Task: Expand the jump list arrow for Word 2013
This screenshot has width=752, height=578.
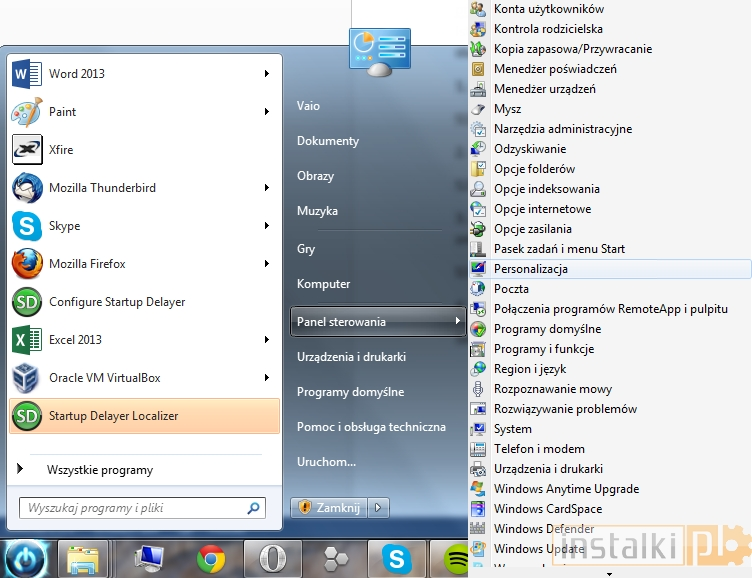Action: coord(267,74)
